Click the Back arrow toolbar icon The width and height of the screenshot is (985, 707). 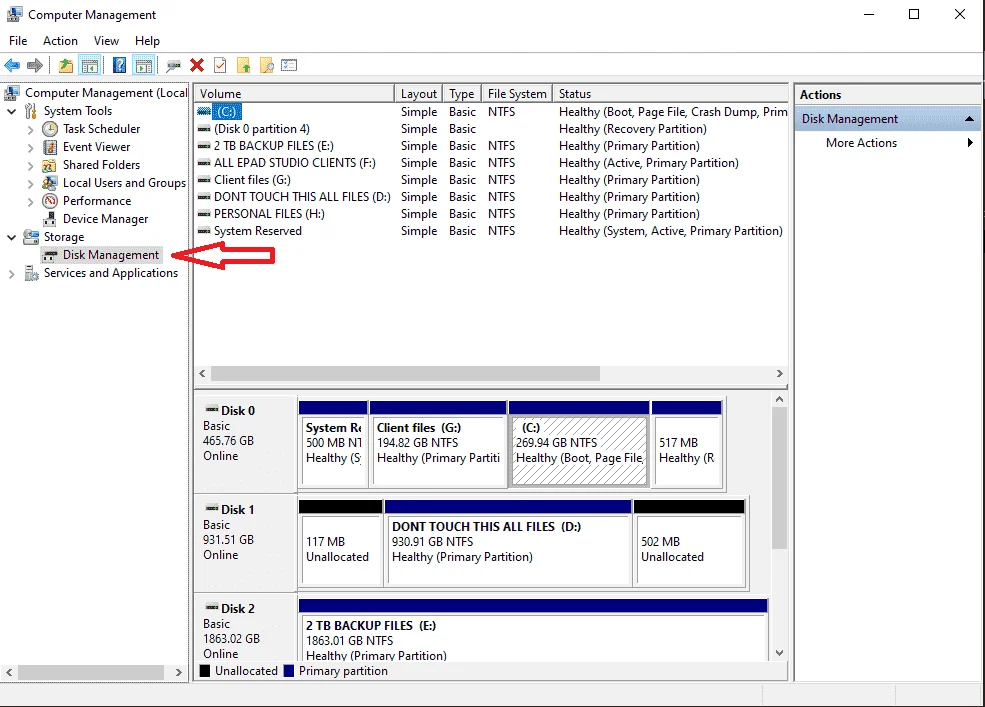(12, 65)
